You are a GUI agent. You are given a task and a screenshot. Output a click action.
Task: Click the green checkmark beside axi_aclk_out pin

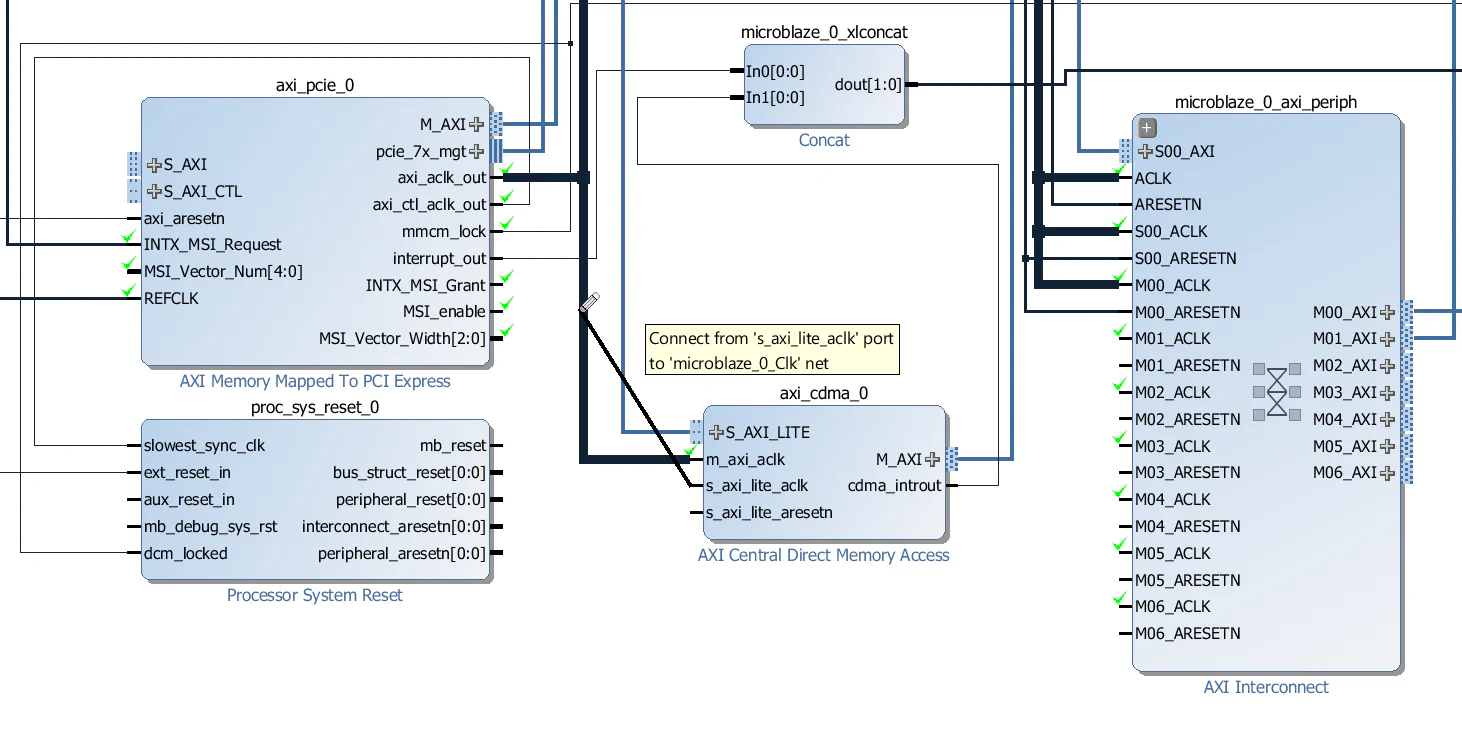click(x=506, y=170)
